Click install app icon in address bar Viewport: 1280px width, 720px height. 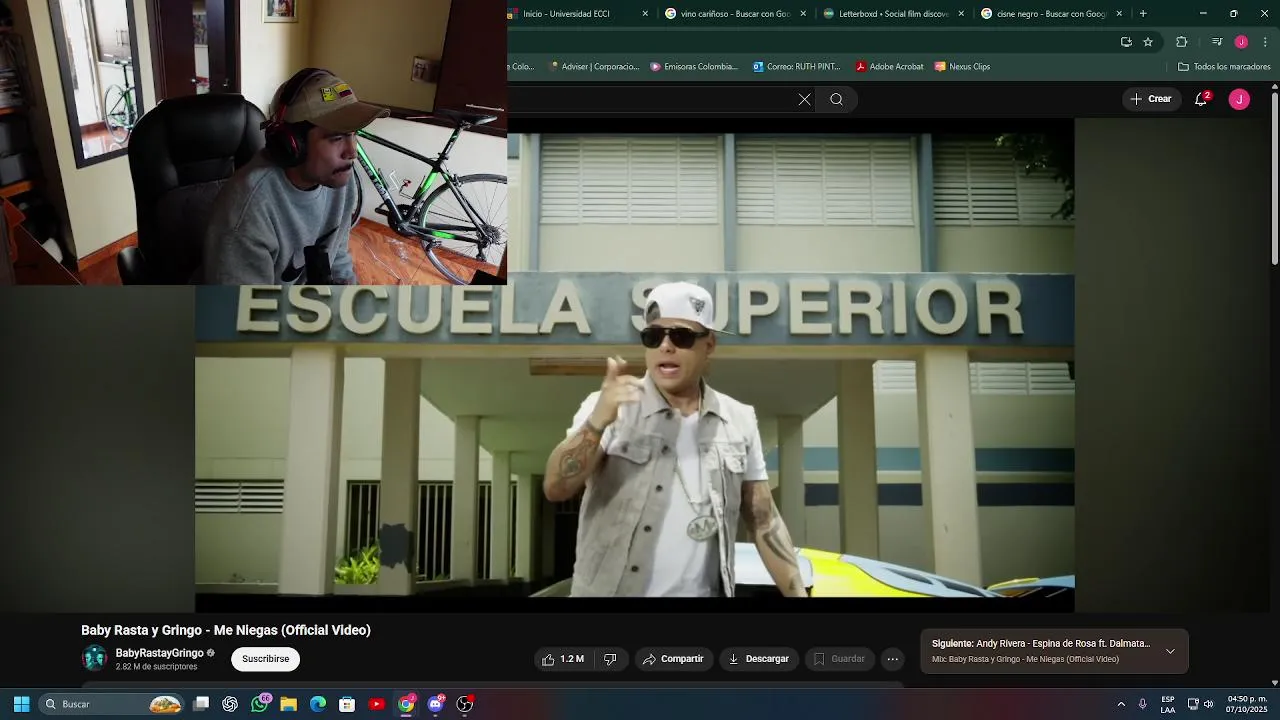[x=1126, y=42]
